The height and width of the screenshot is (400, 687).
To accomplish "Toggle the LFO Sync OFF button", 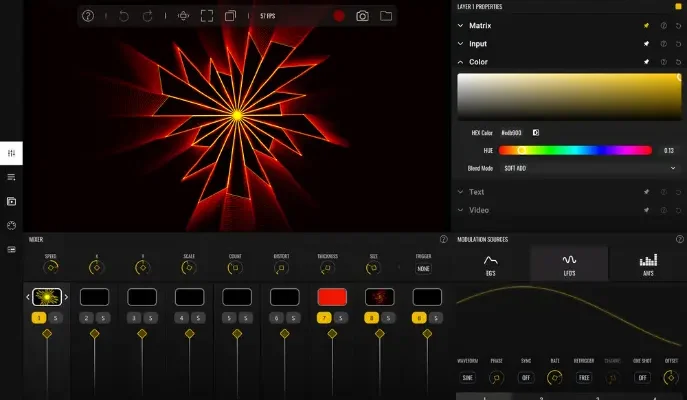I will coord(525,378).
